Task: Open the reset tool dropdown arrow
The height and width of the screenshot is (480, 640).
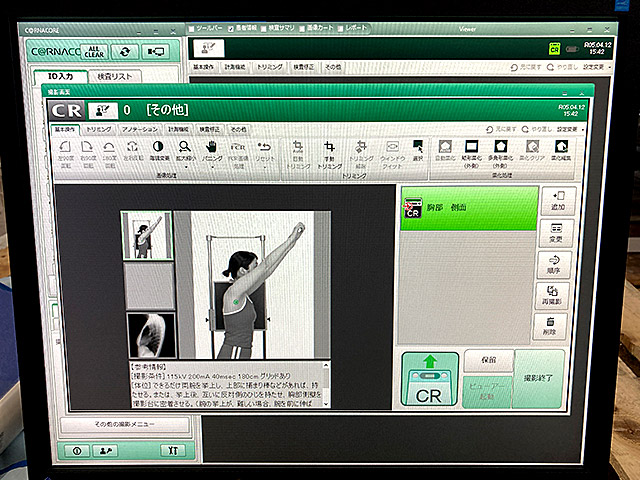Action: [264, 167]
